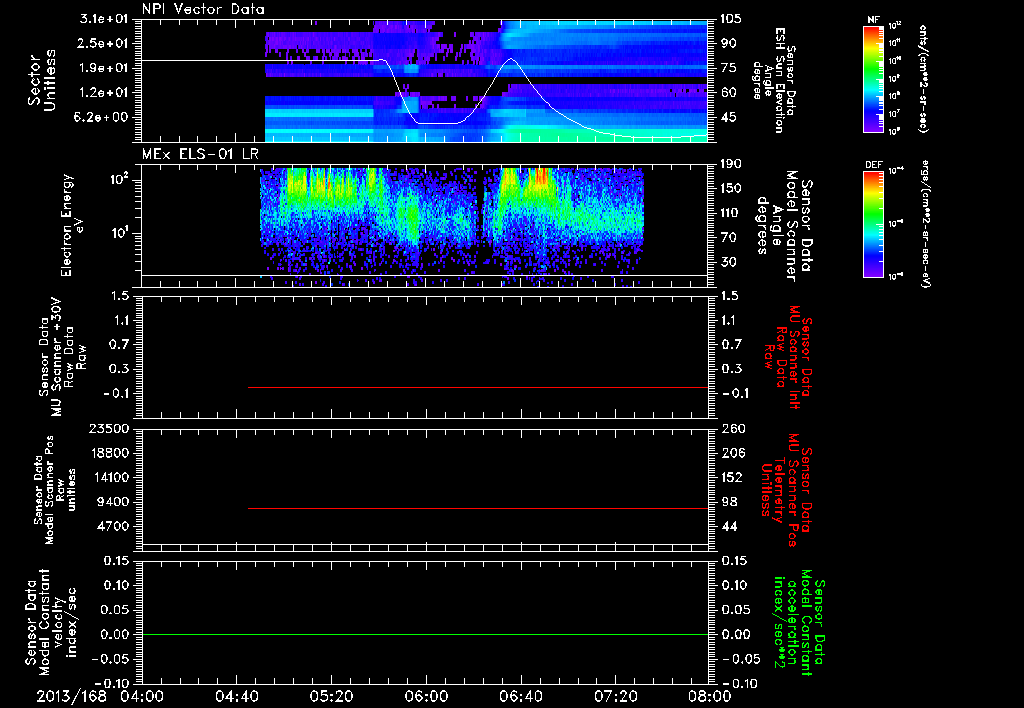The width and height of the screenshot is (1024, 708).
Task: Click the "18800" scanner position tick label
Action: point(109,453)
